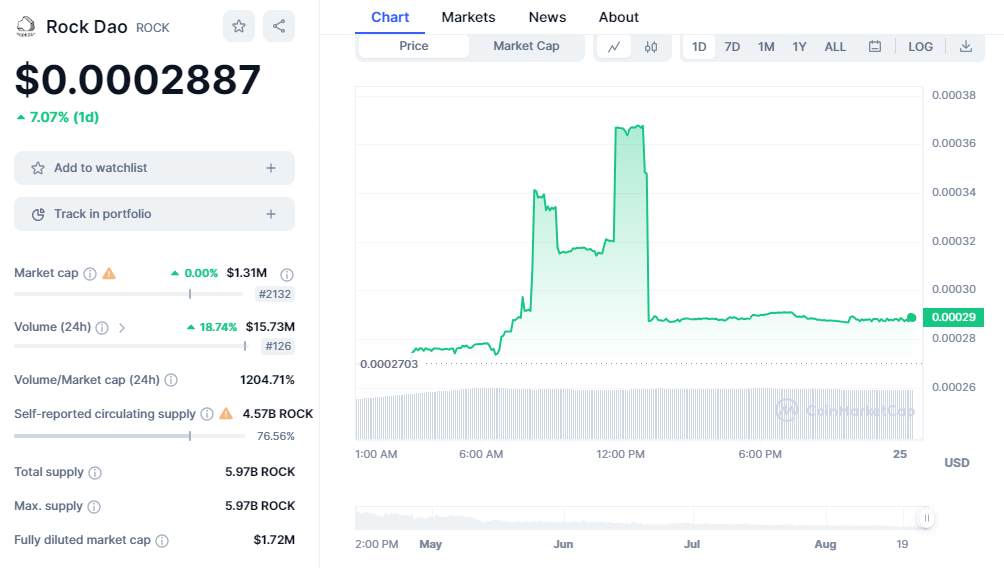Click Market cap rank progress bar
The image size is (1004, 568).
129,294
